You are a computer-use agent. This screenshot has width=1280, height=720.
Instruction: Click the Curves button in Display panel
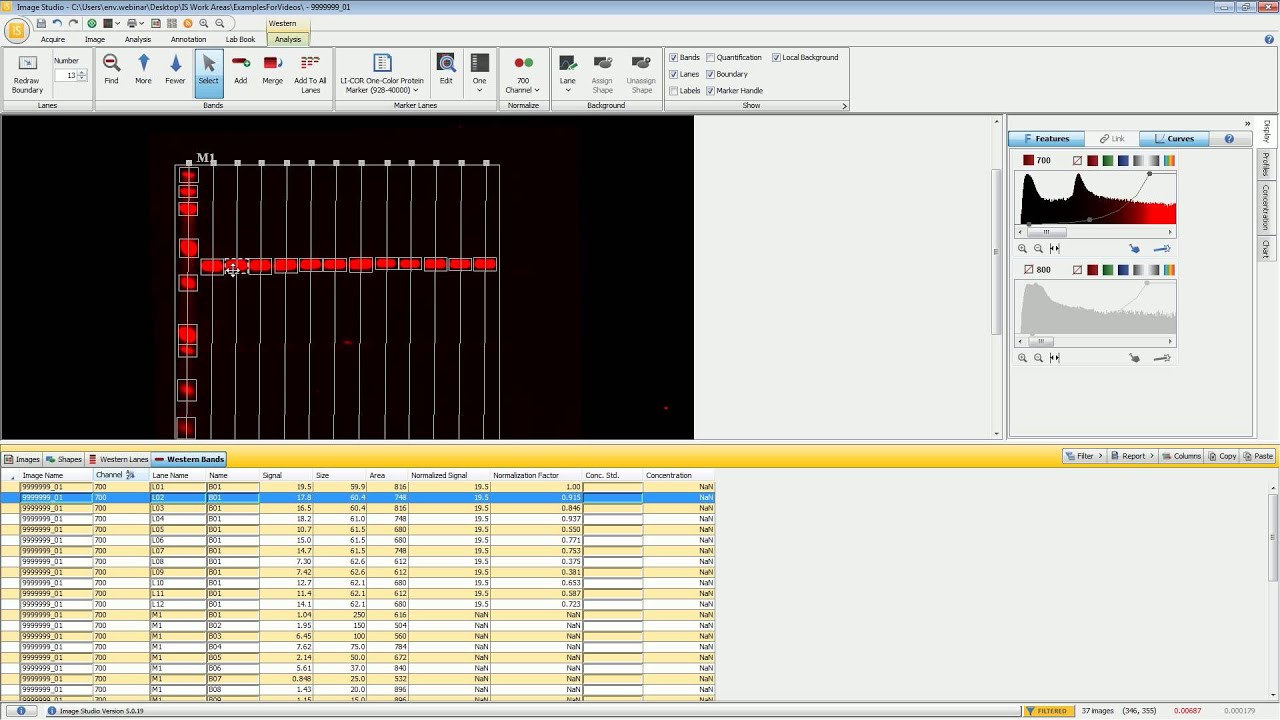point(1174,139)
